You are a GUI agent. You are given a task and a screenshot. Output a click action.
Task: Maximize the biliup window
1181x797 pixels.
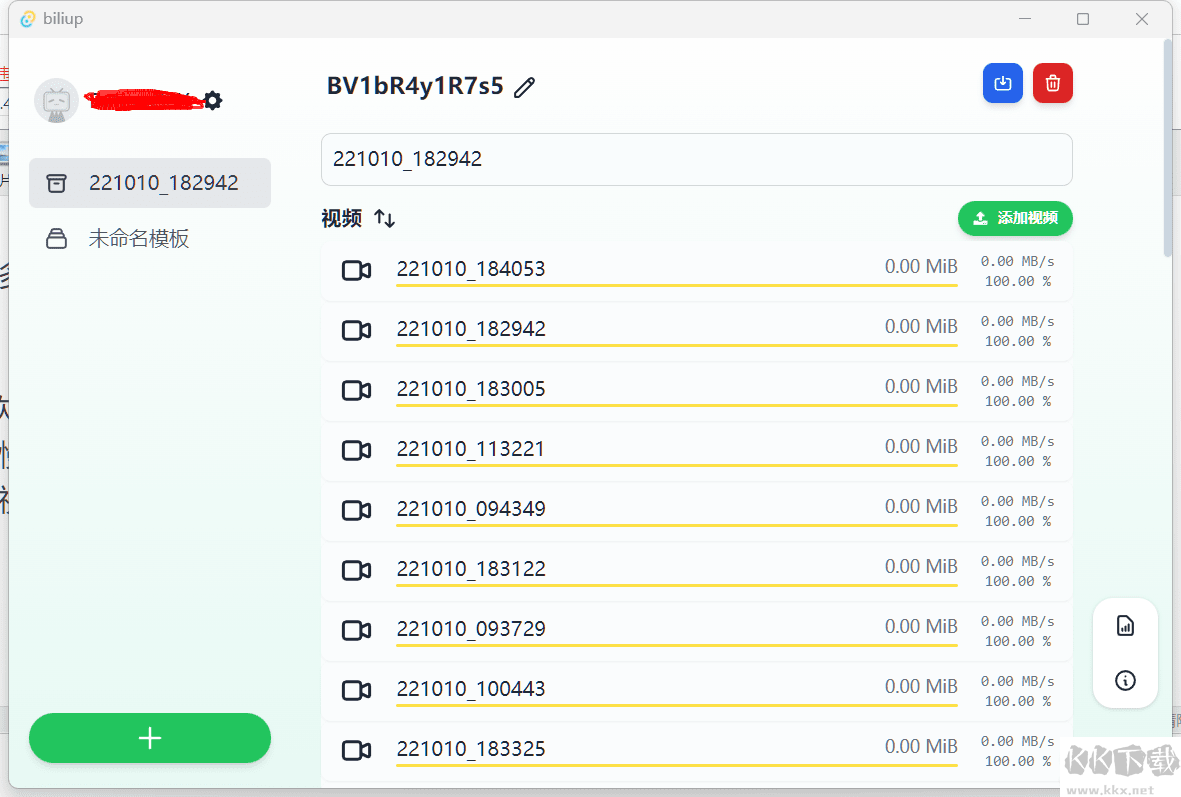tap(1083, 19)
